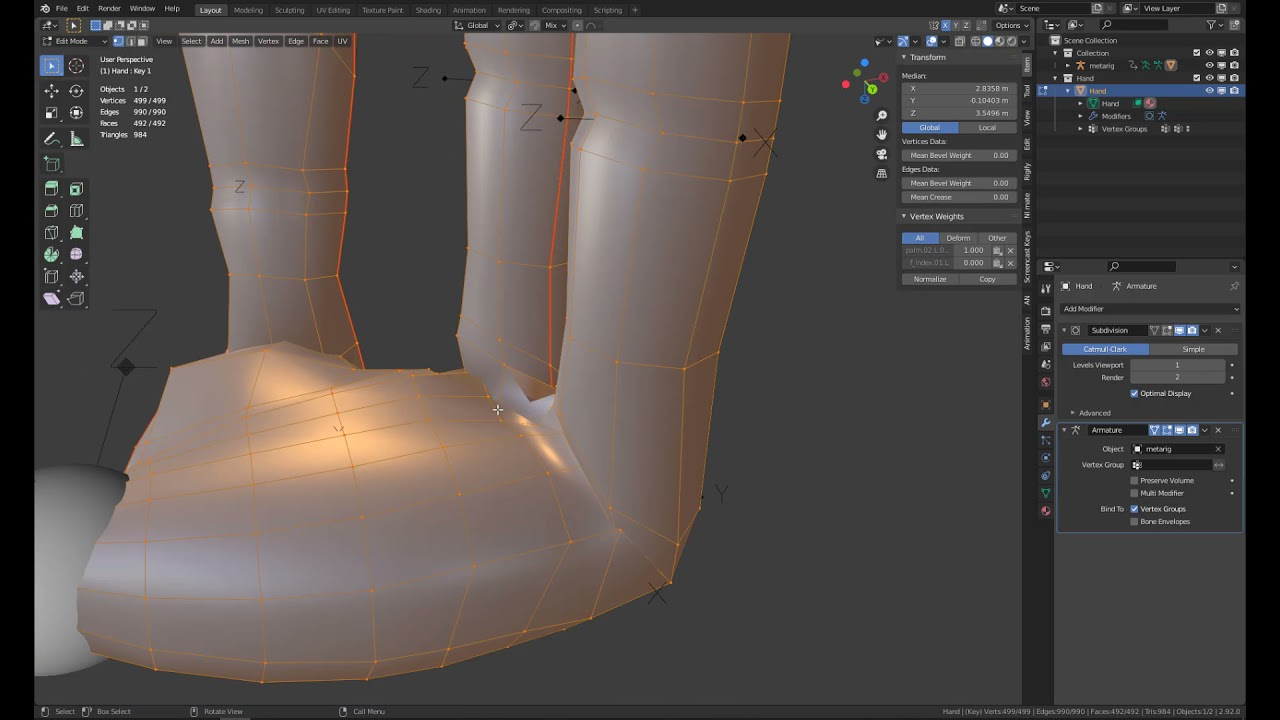Select the Move tool in the toolbar

tap(51, 90)
